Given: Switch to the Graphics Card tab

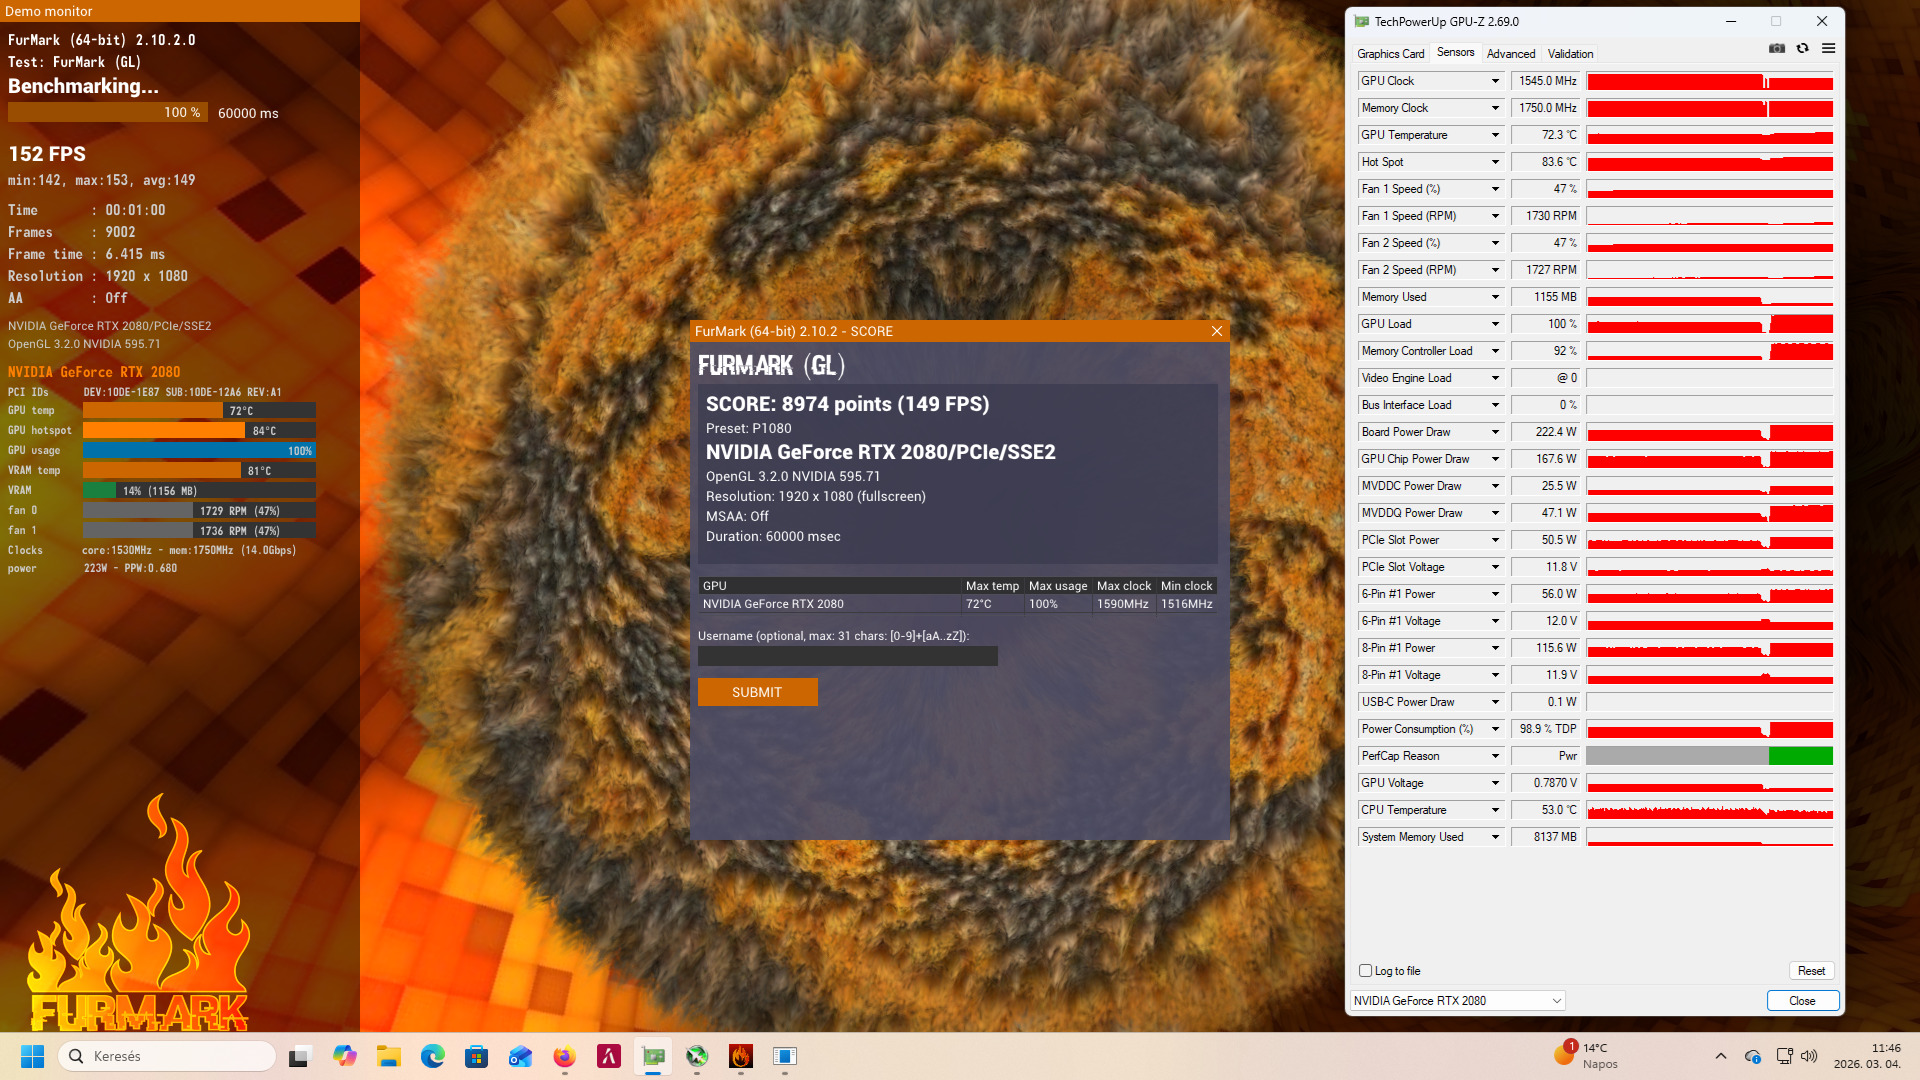Looking at the screenshot, I should (x=1390, y=54).
